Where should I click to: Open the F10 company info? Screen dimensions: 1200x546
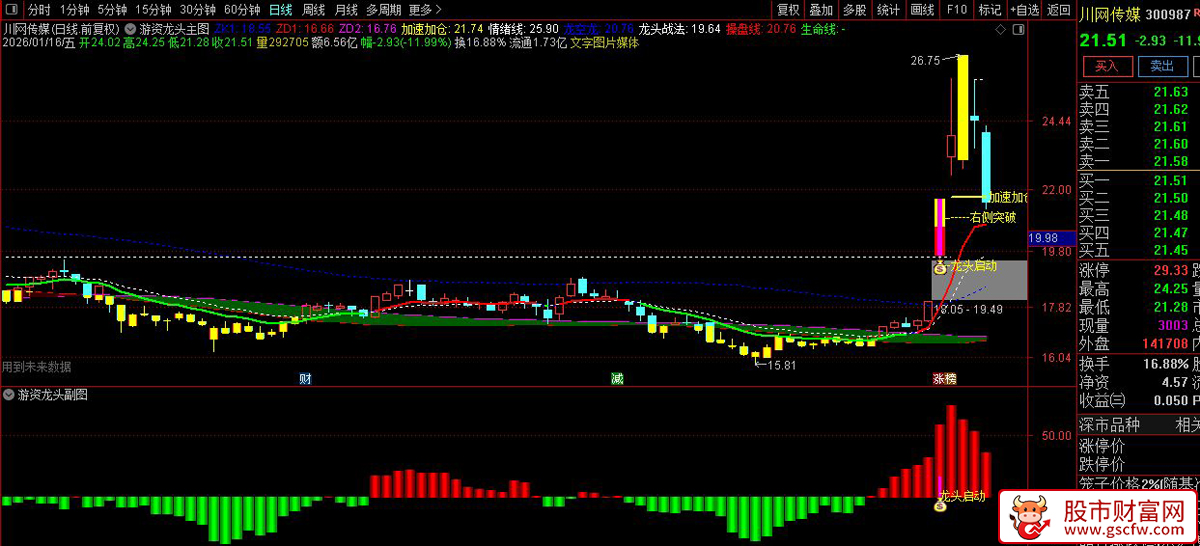[x=956, y=10]
